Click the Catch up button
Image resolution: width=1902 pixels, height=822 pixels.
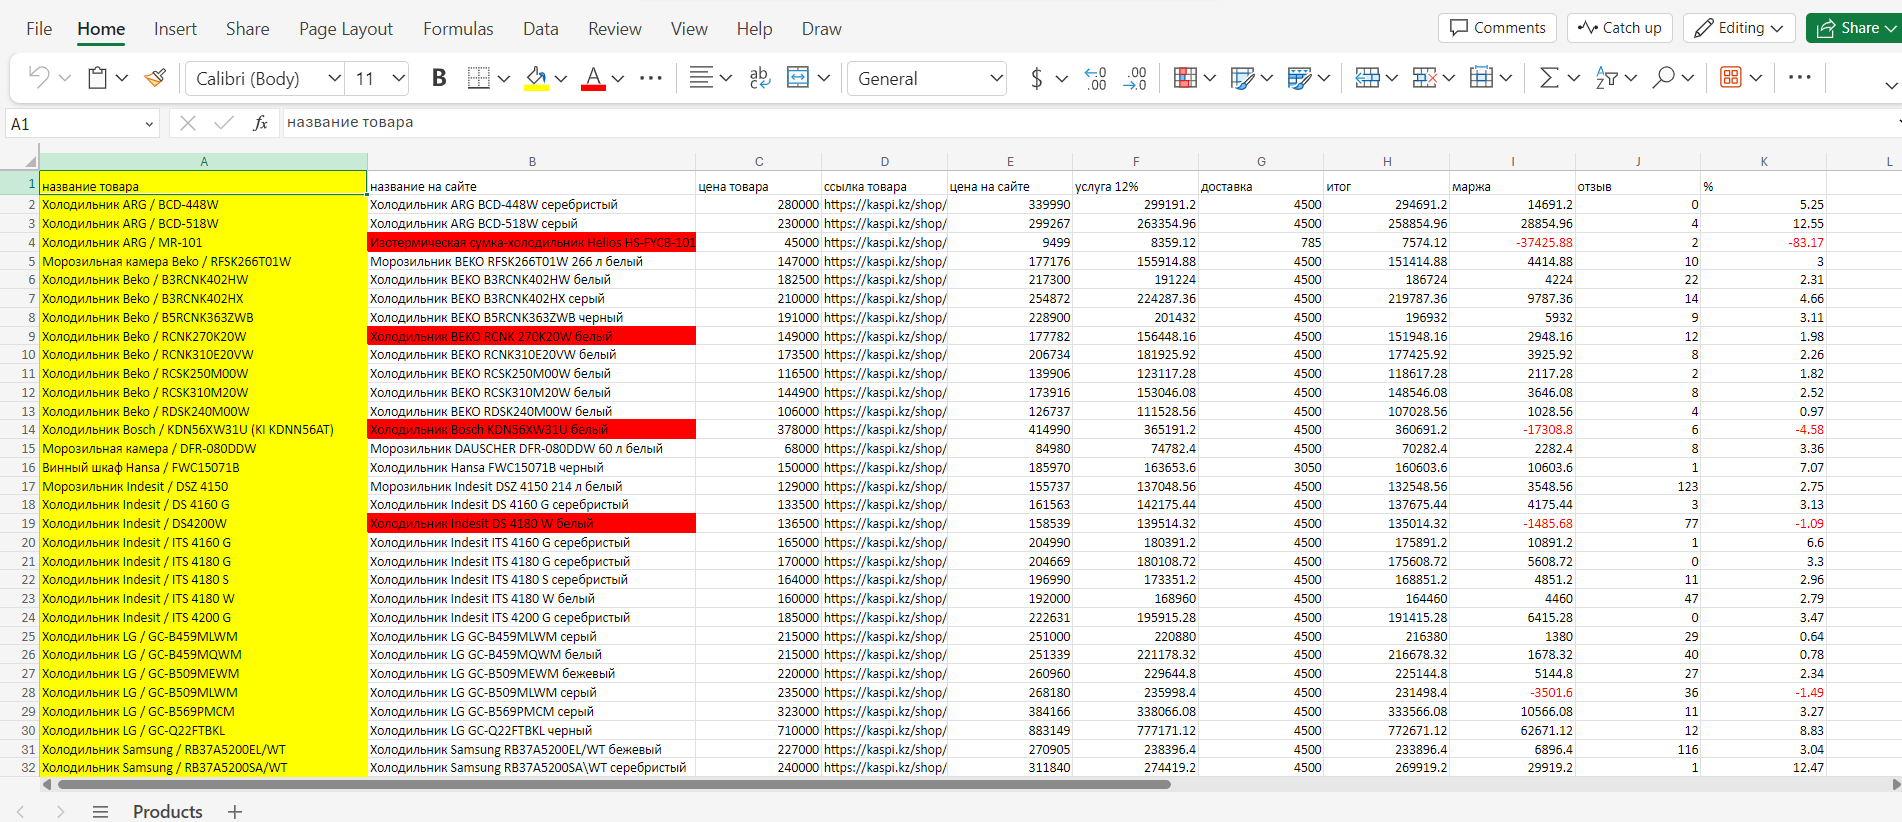point(1620,28)
